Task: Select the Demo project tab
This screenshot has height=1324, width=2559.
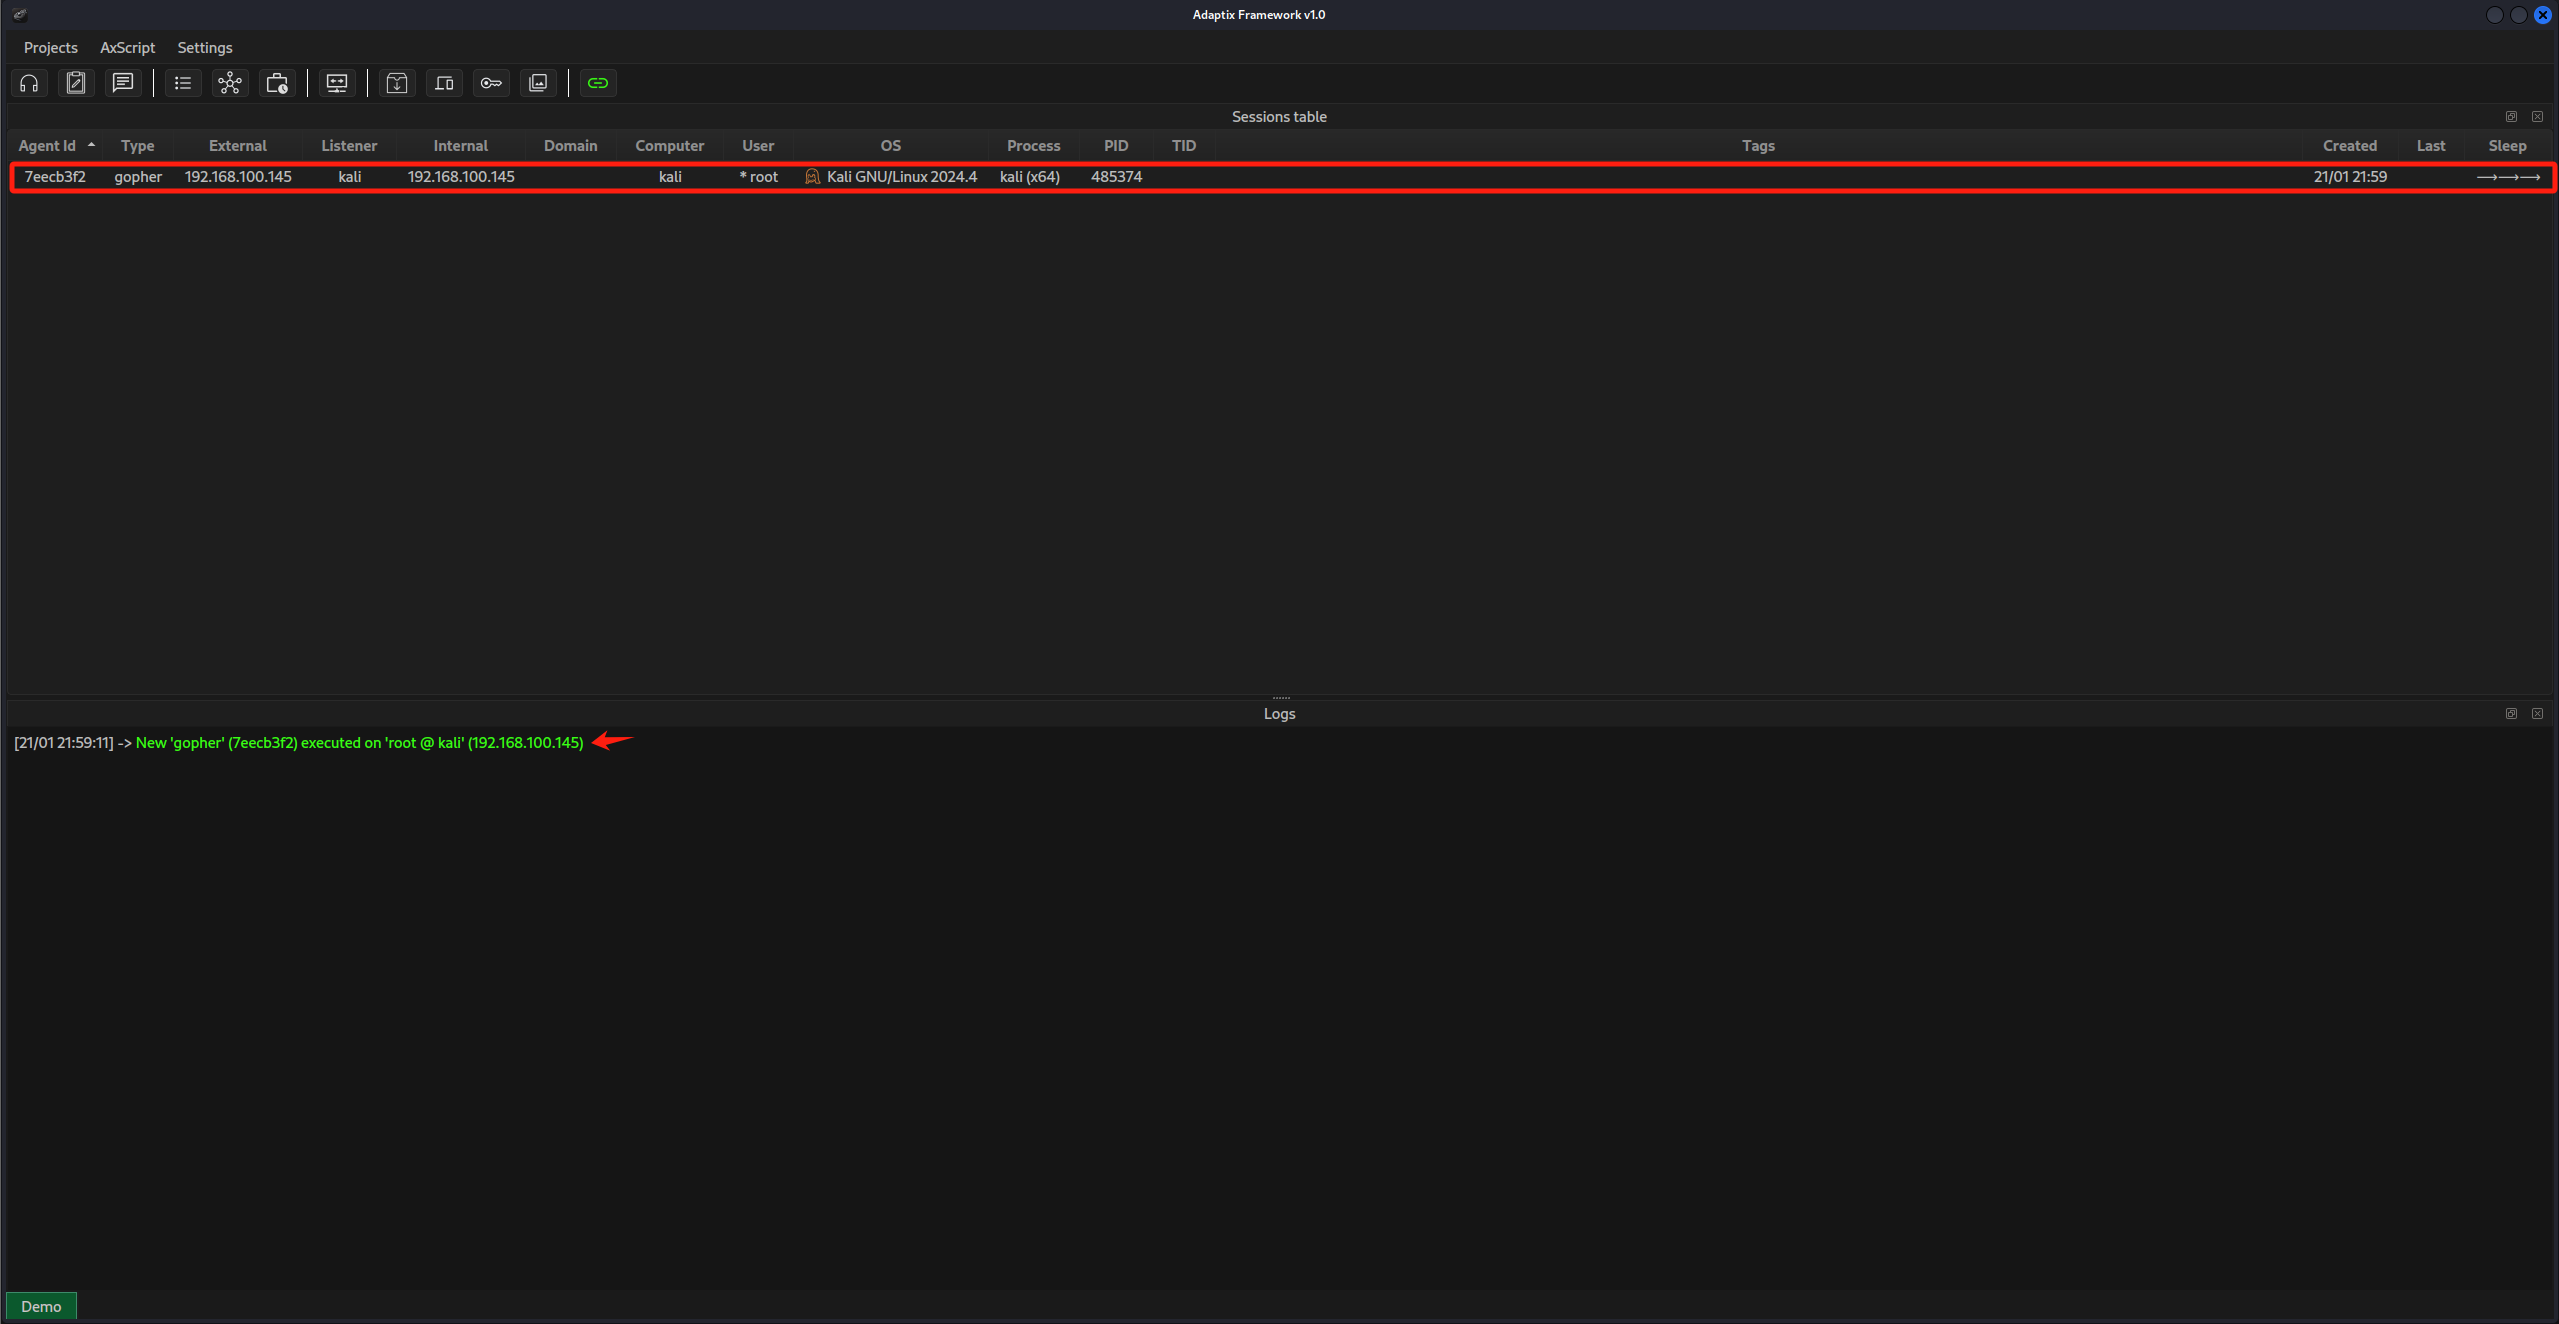Action: pos(41,1306)
